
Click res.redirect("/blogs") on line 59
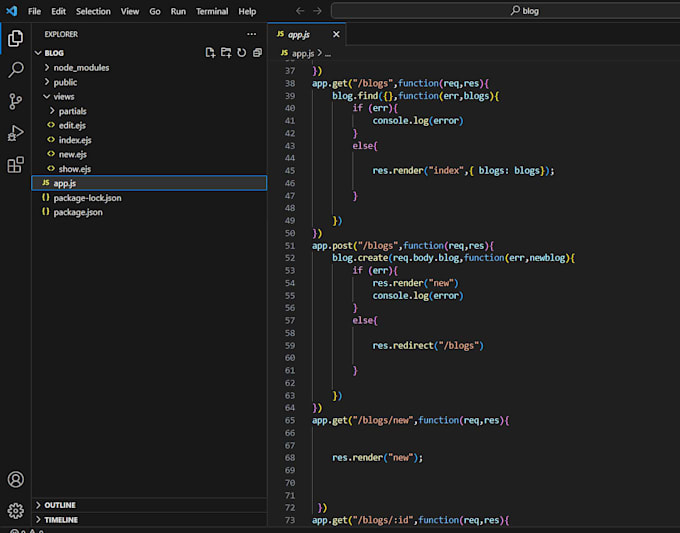428,345
